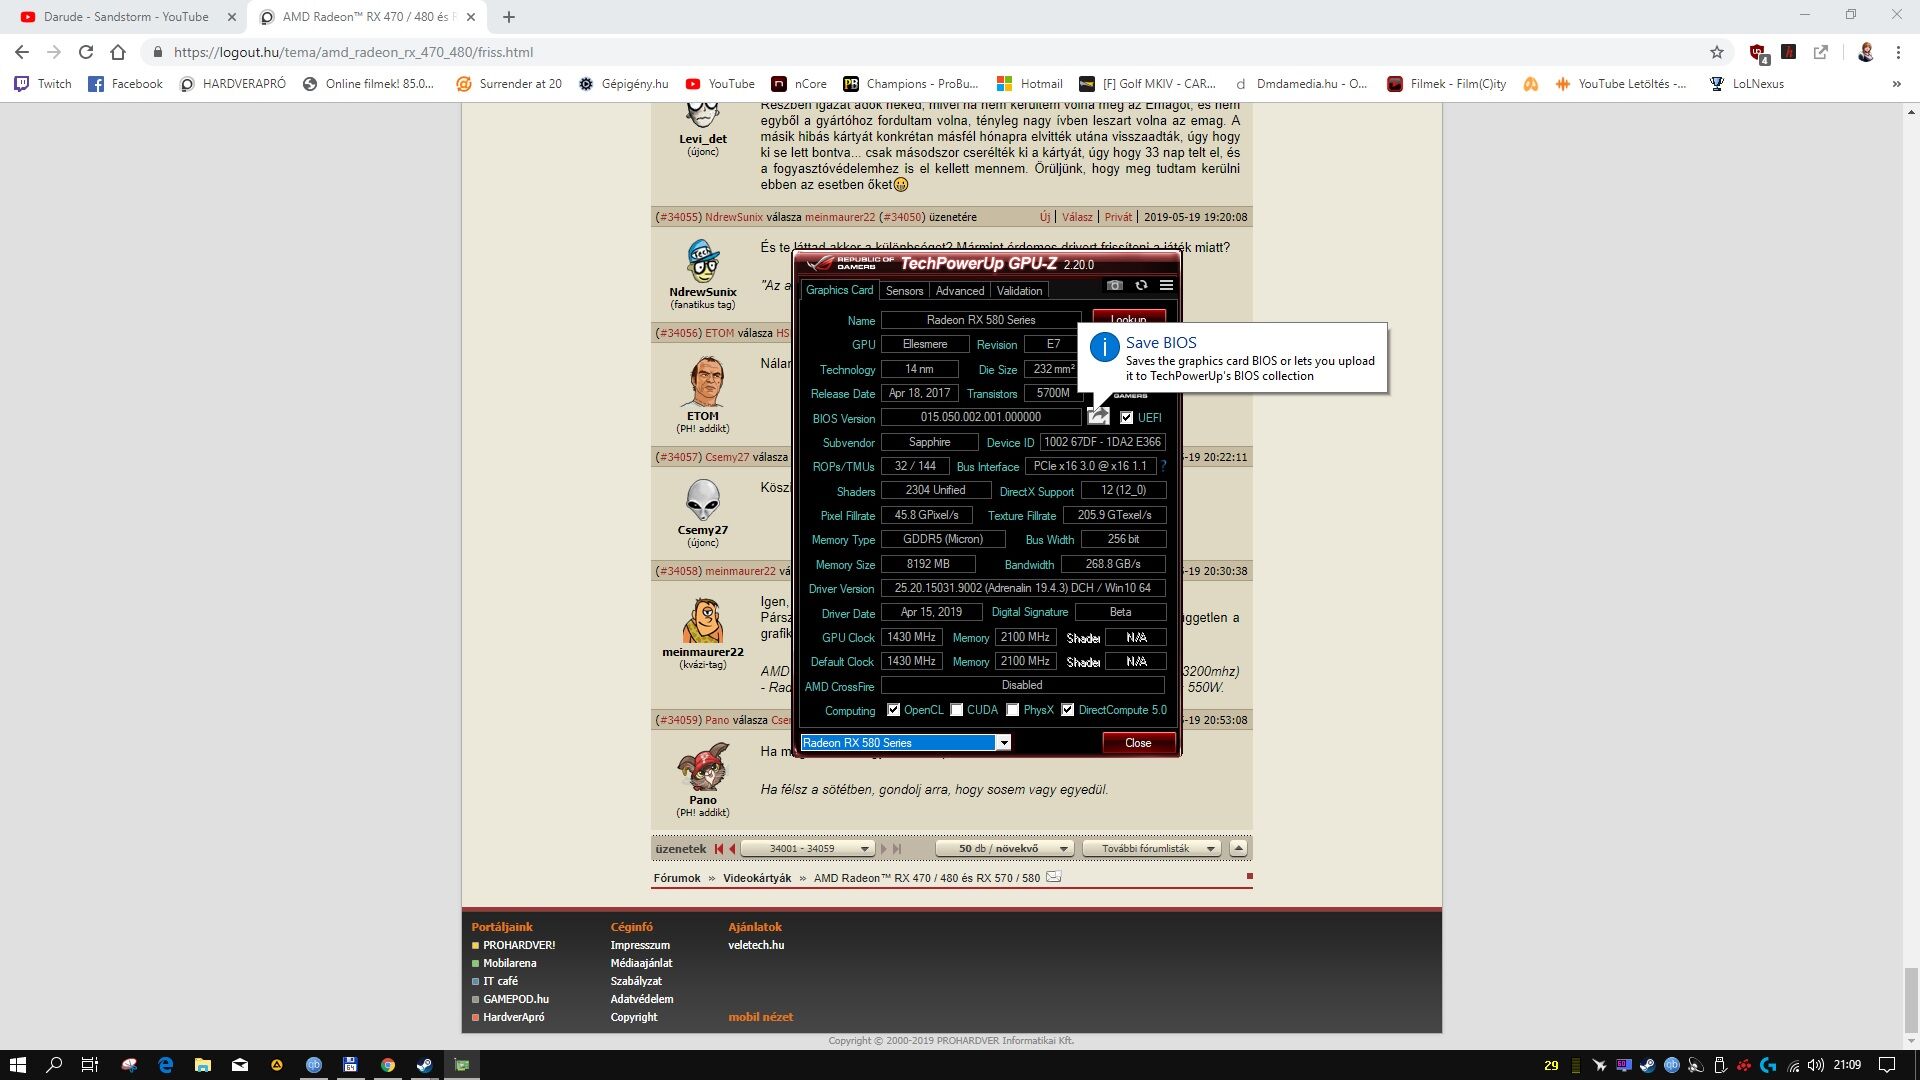
Task: Open the Fórumok breadcrumb link
Action: coord(677,878)
